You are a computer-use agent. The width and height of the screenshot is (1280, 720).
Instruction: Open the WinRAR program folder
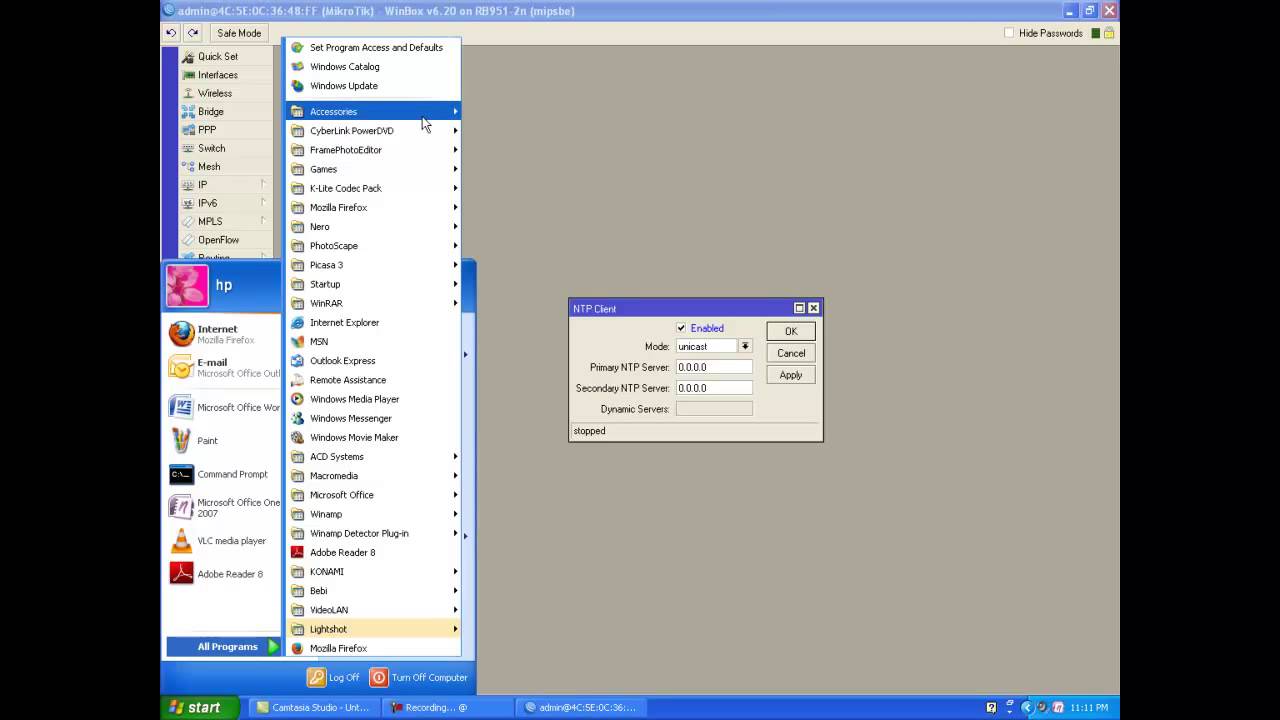pos(373,303)
